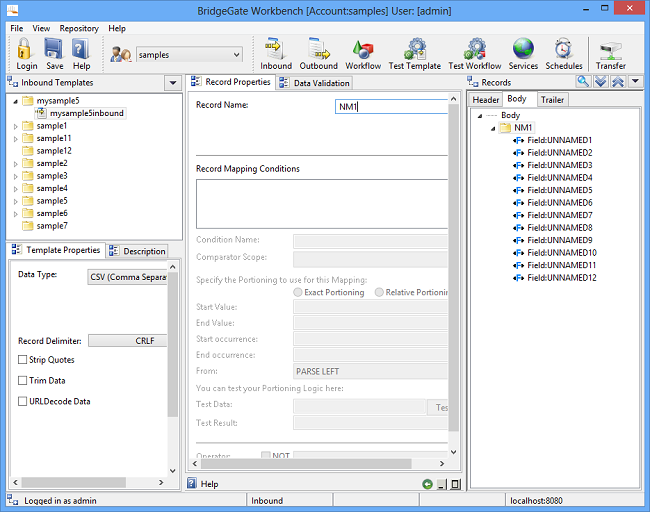Switch to the Header tab in Records
The image size is (650, 512).
(x=485, y=100)
